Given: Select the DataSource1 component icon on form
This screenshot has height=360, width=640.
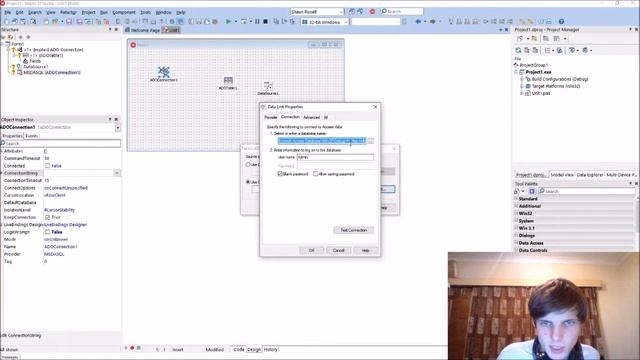Looking at the screenshot, I should pos(268,86).
